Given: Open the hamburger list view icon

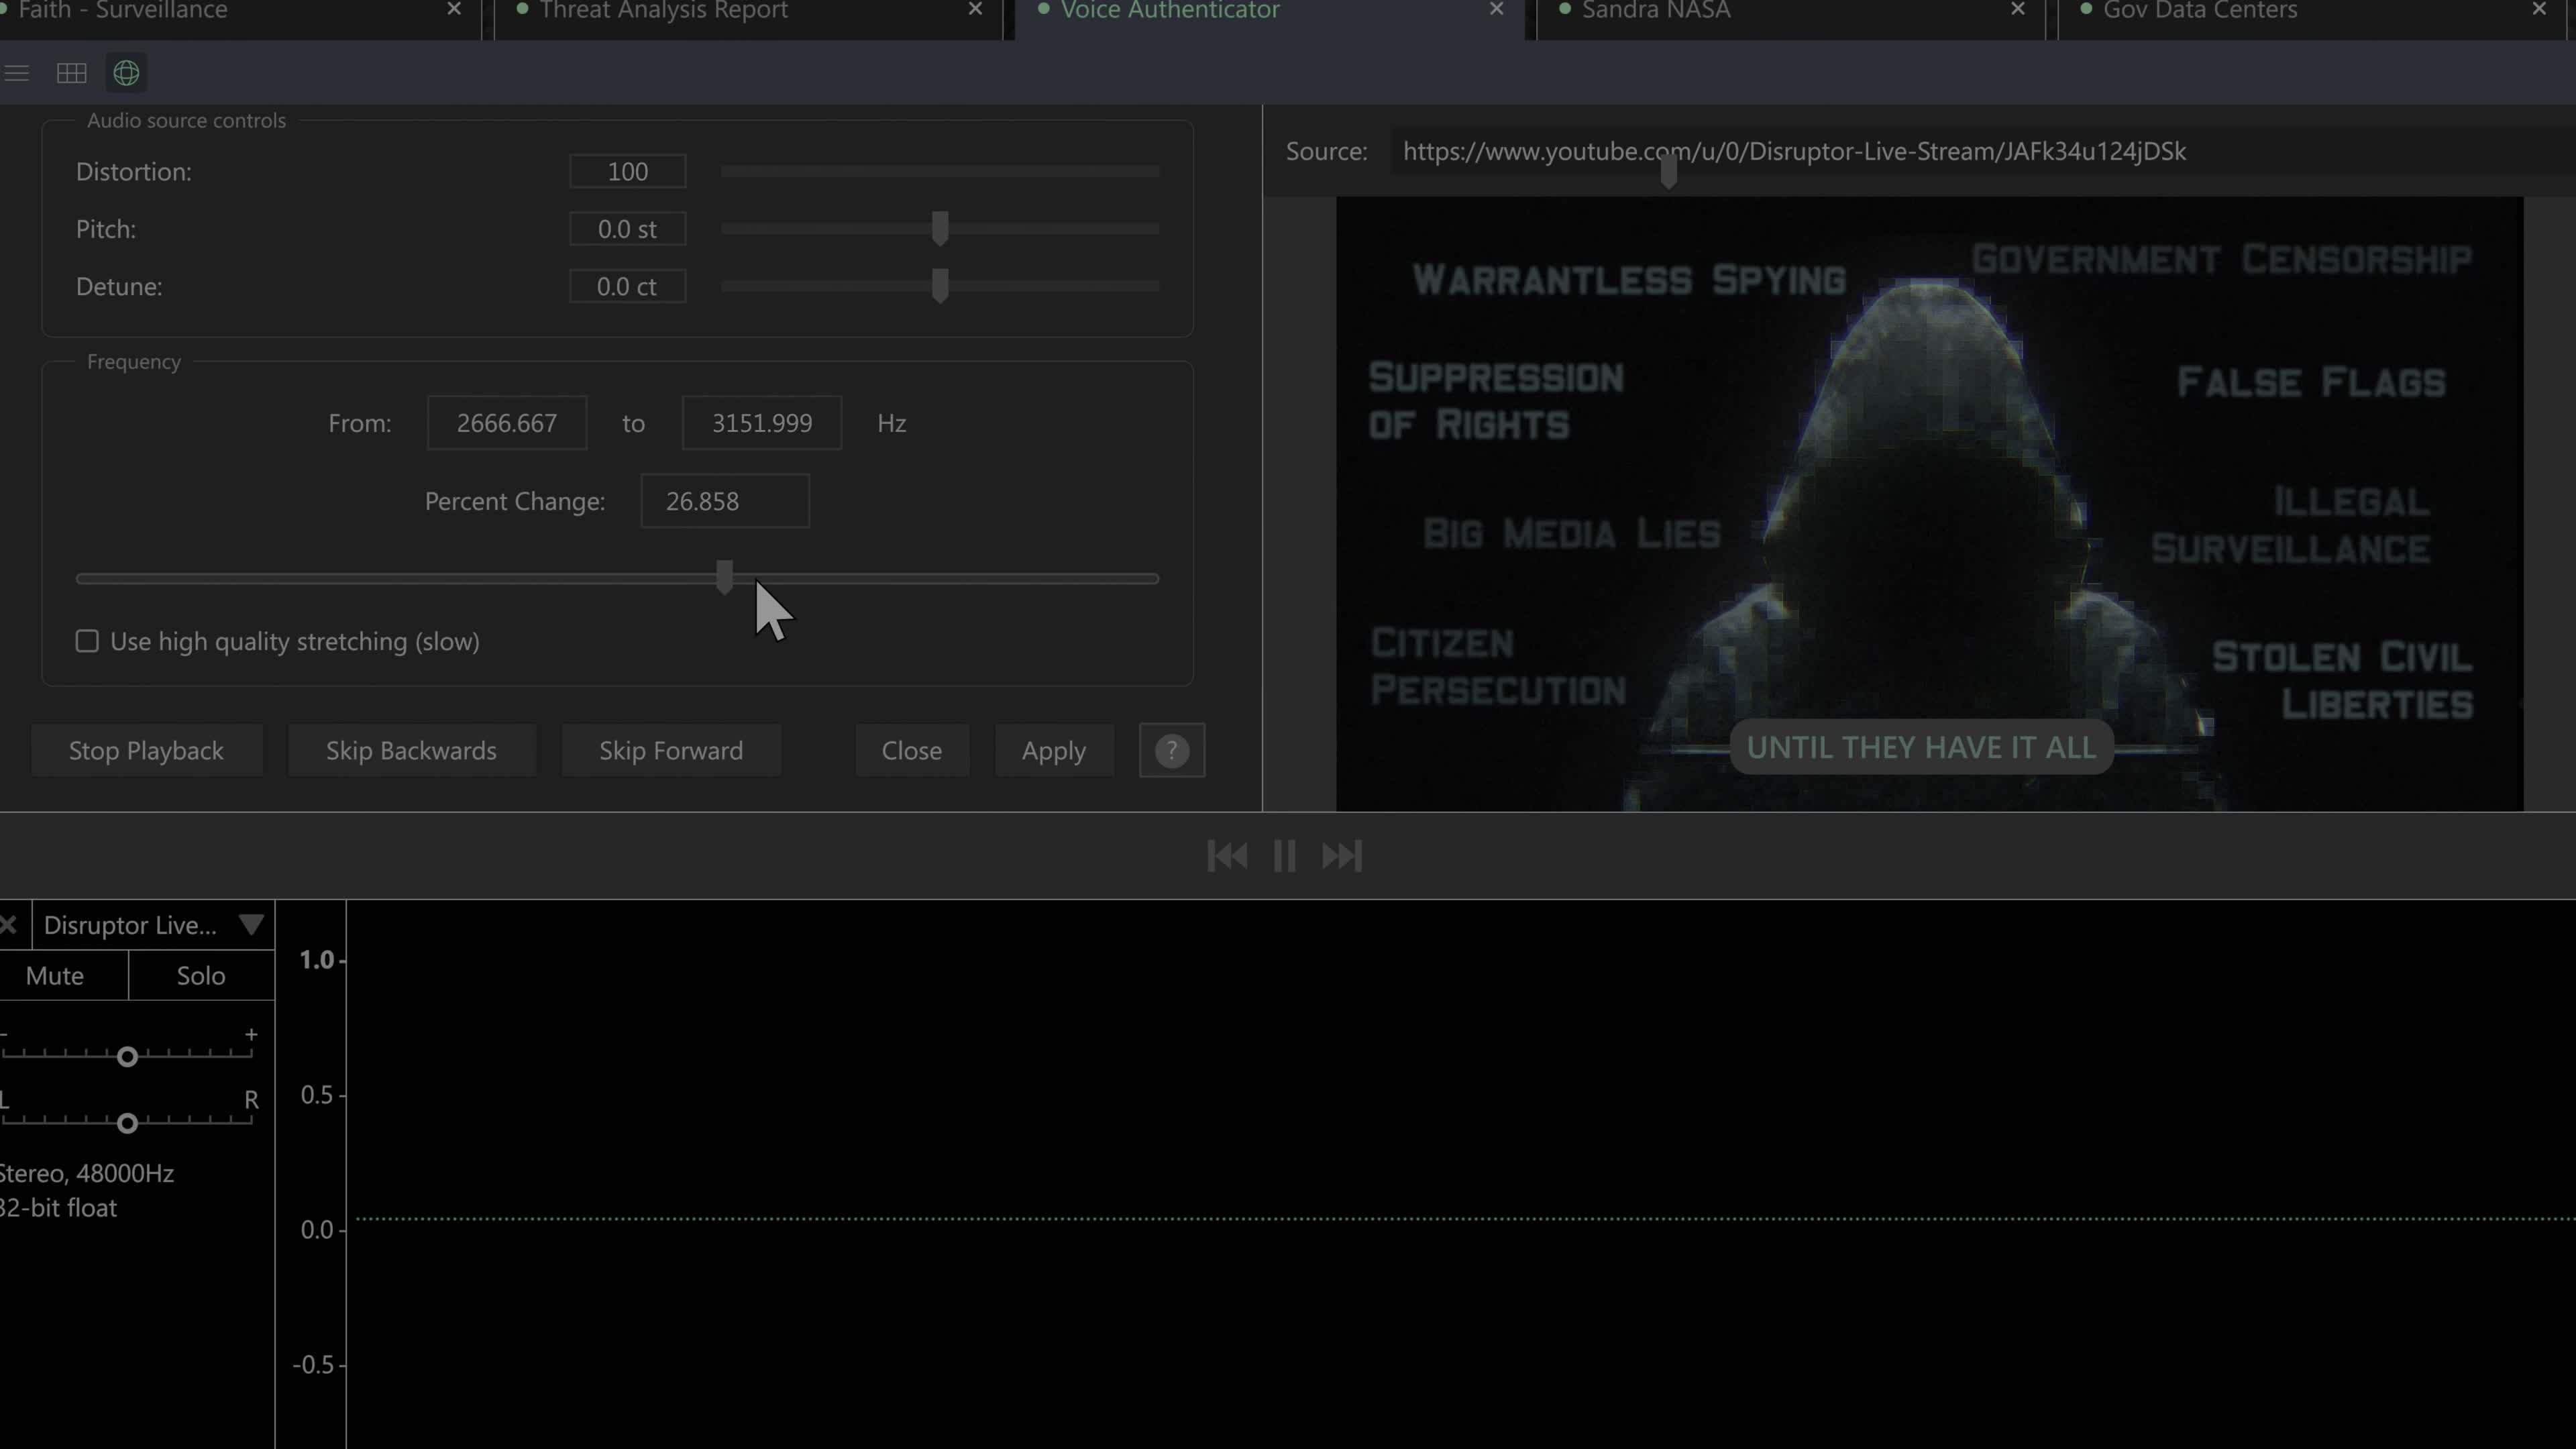Looking at the screenshot, I should (16, 73).
